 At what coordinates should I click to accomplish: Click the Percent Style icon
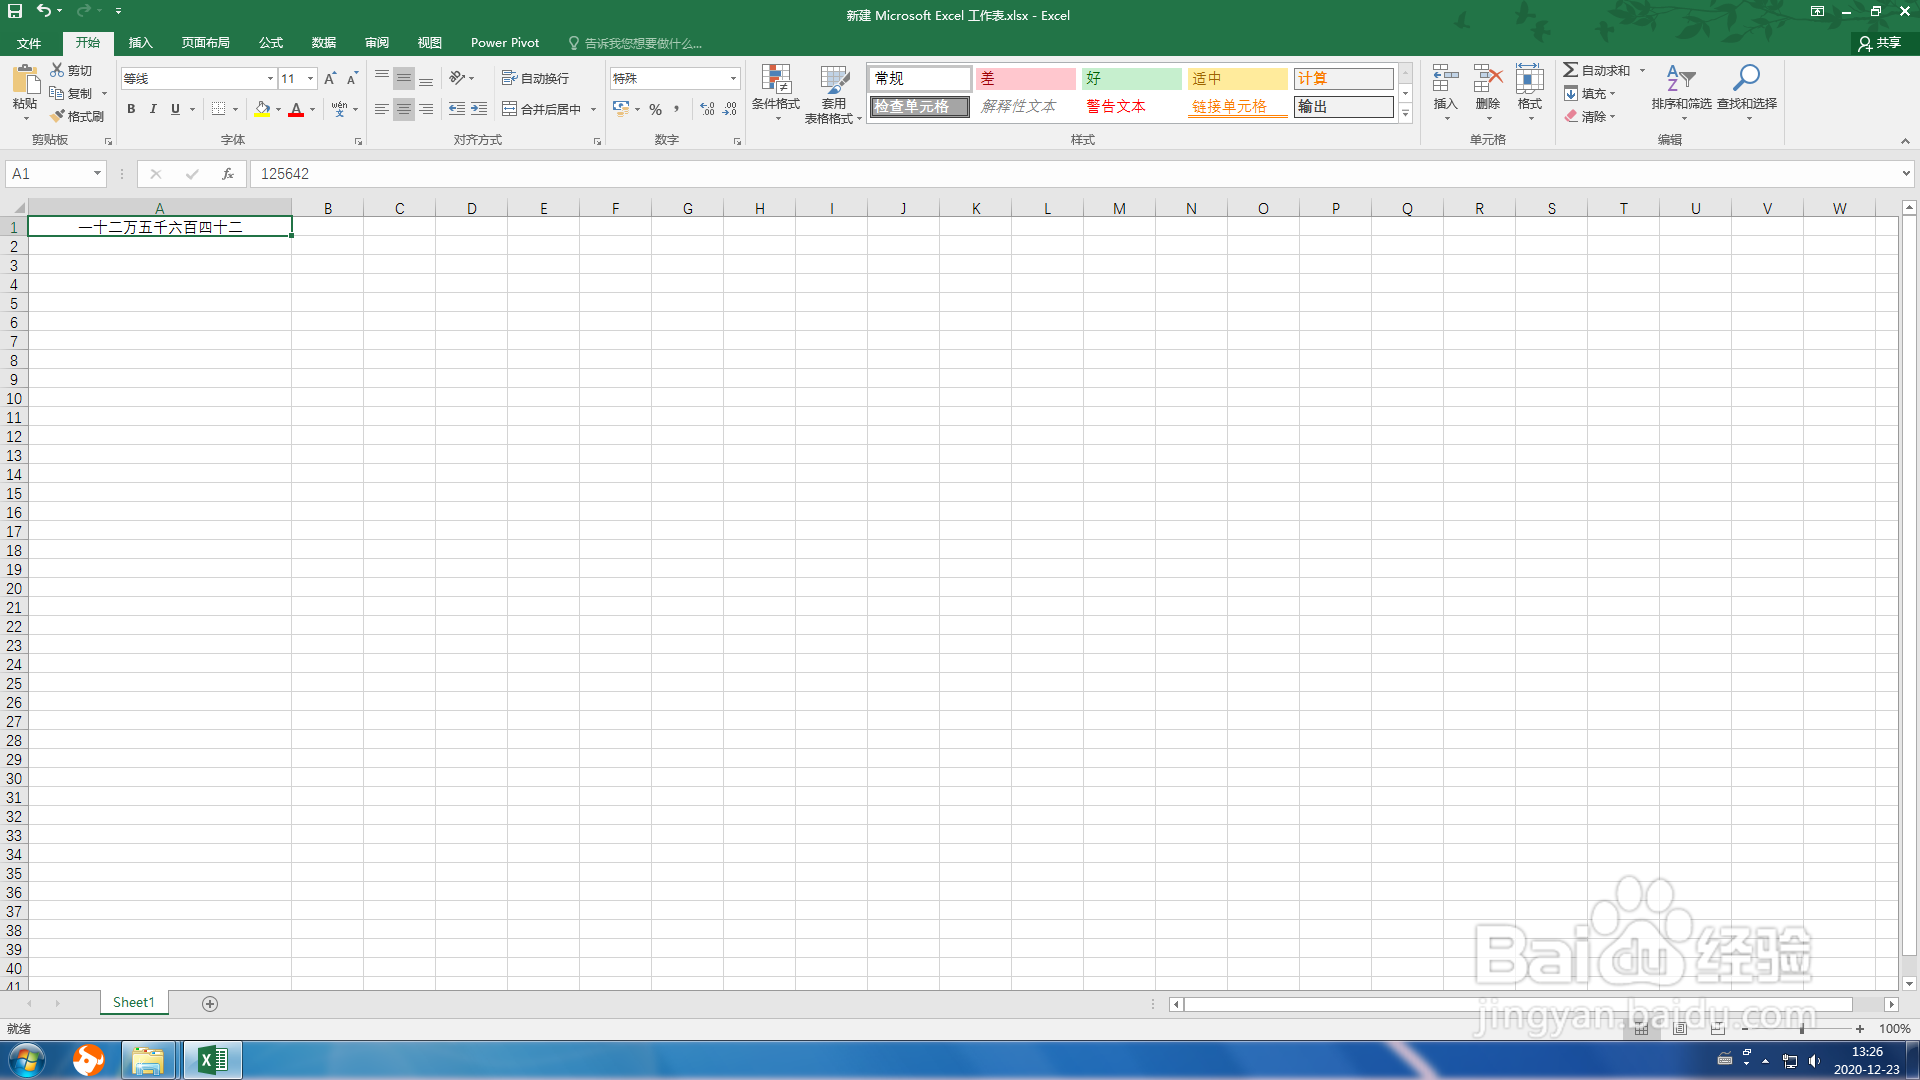(656, 109)
